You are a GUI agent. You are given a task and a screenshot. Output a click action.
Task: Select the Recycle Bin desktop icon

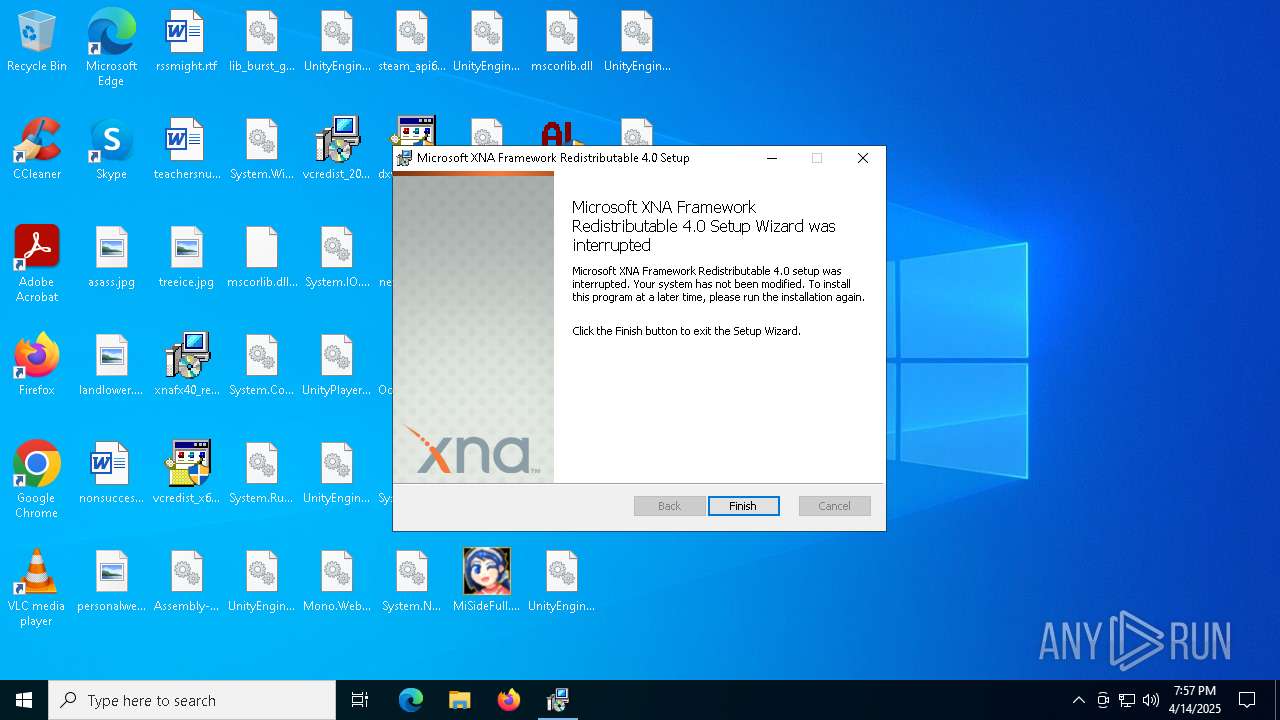pos(37,42)
